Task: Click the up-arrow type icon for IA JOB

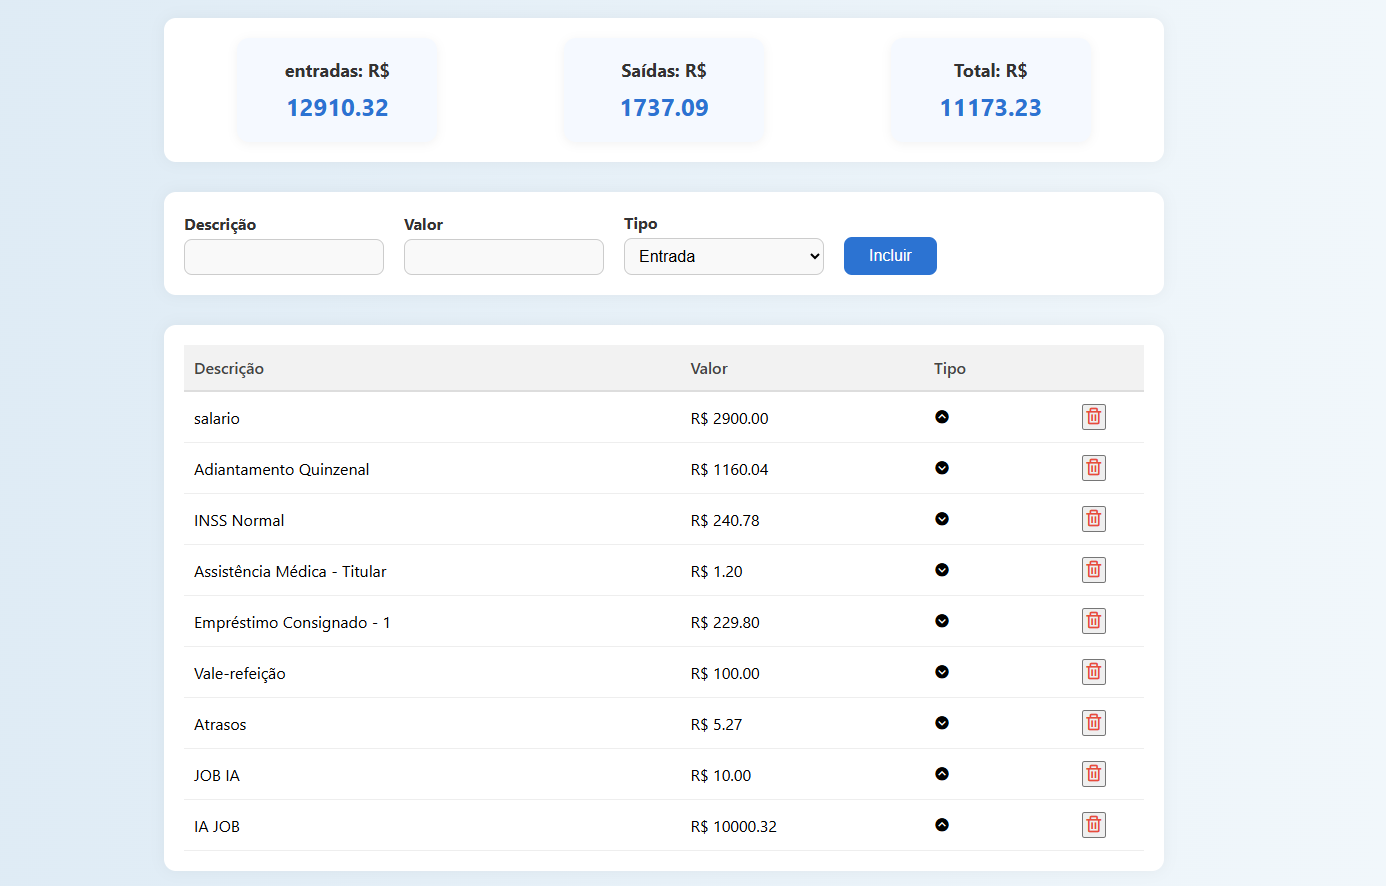Action: pos(942,825)
